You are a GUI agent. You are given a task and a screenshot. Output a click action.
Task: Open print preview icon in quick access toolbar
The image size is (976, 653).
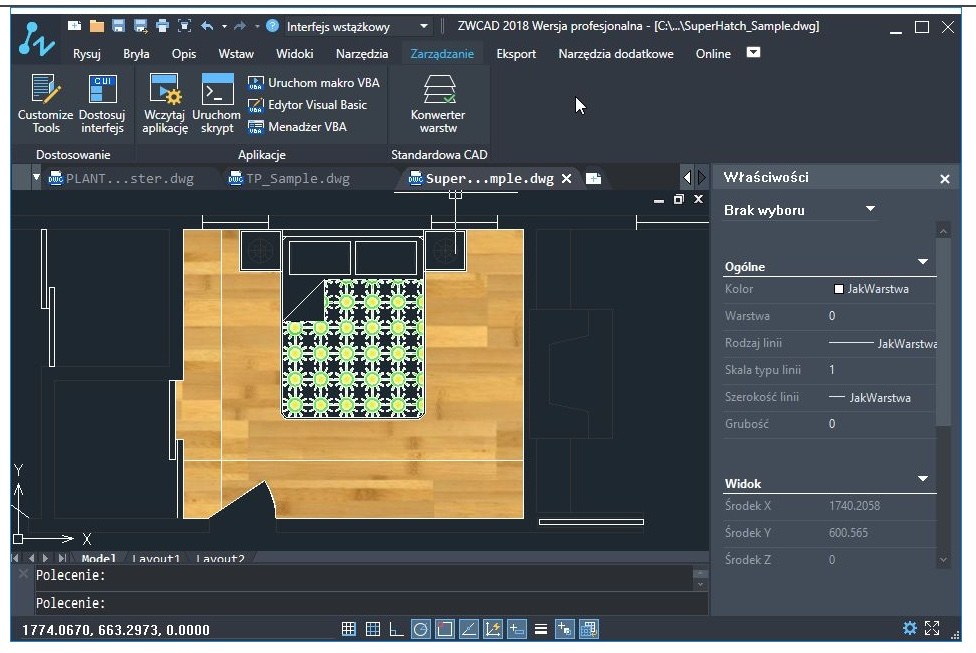(184, 26)
